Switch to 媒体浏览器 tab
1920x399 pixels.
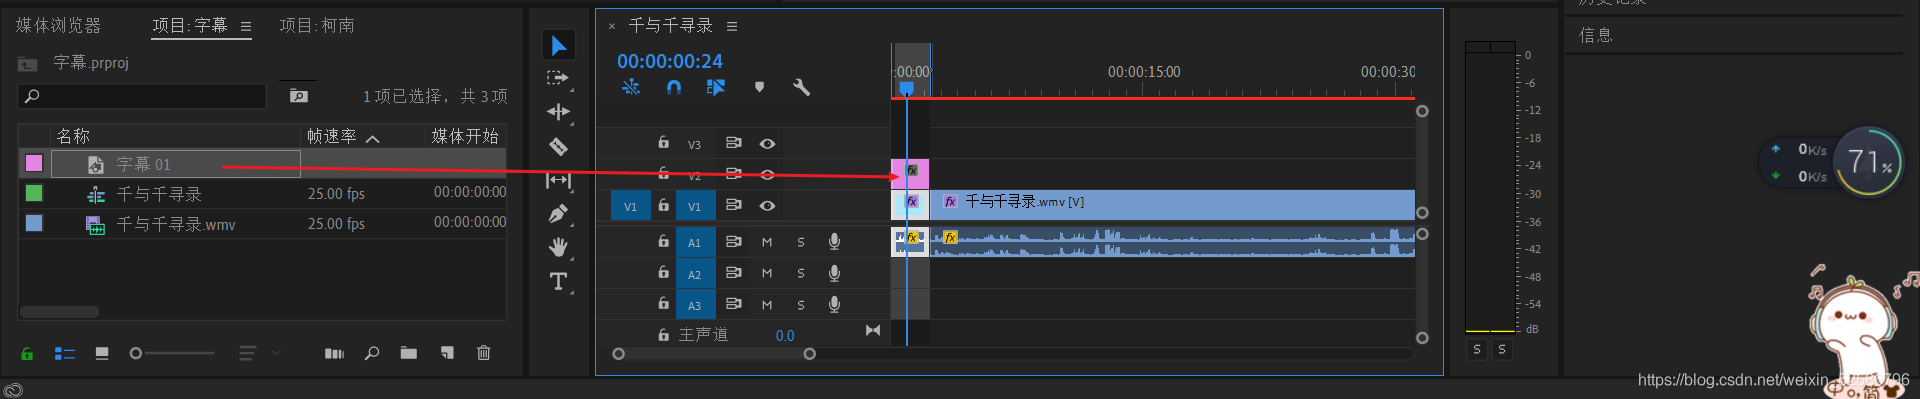click(58, 25)
